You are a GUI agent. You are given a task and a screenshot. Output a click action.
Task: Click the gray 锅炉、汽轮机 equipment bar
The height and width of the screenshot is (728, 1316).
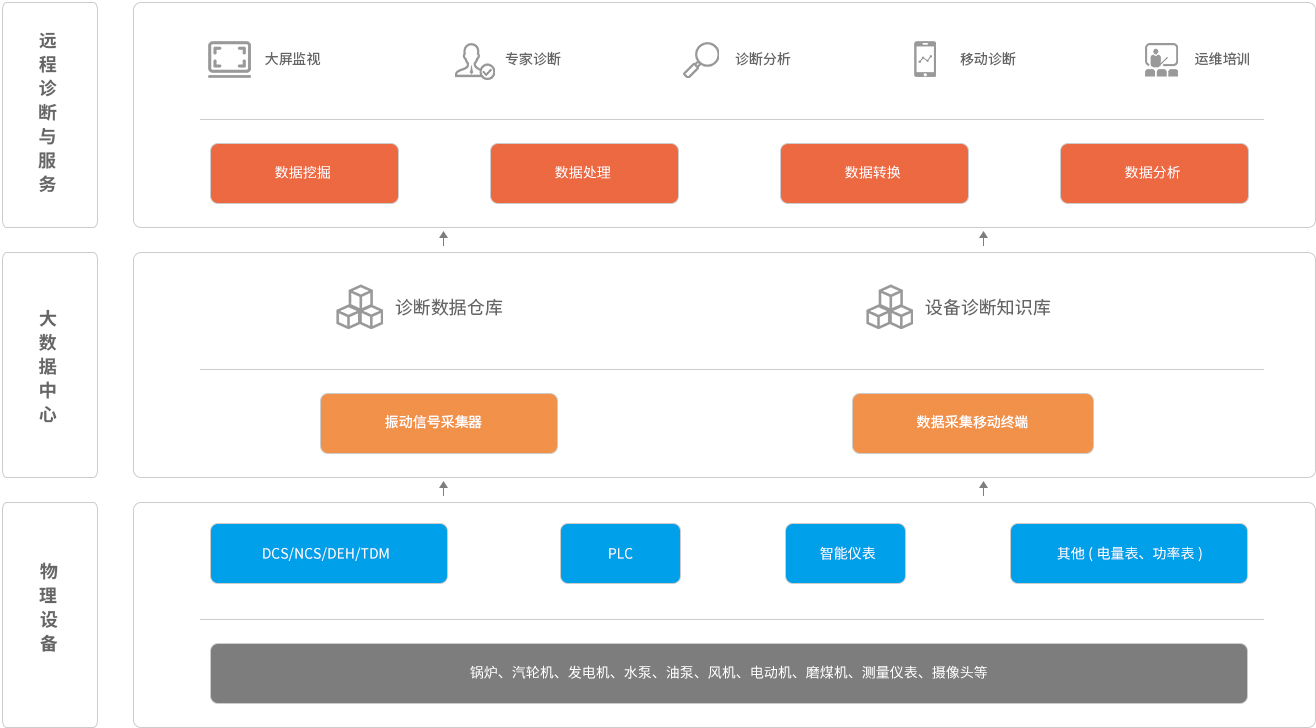728,674
